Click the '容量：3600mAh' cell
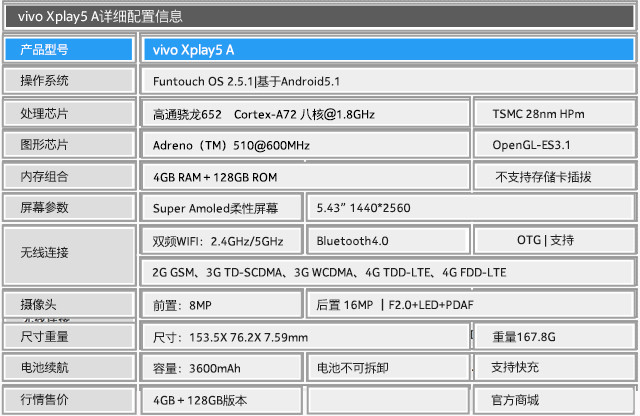 pyautogui.click(x=222, y=368)
